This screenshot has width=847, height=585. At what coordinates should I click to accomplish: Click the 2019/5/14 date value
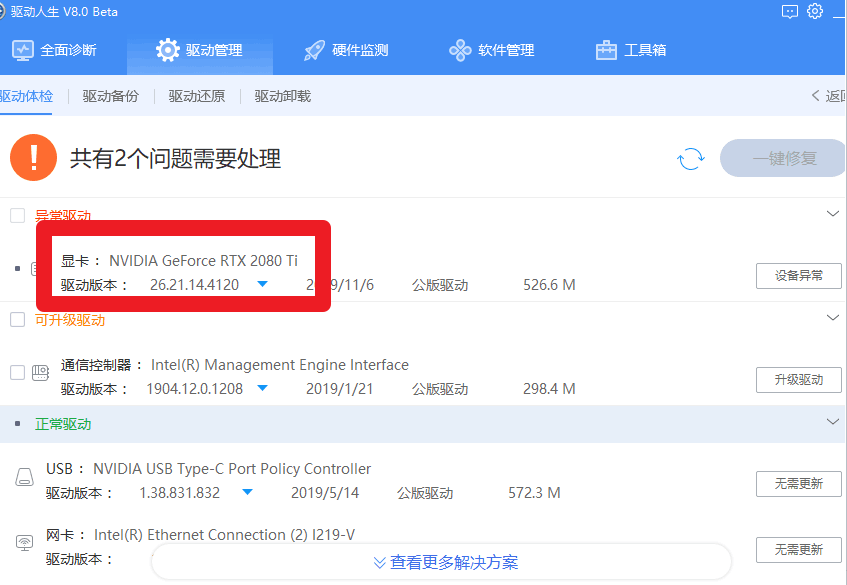325,493
